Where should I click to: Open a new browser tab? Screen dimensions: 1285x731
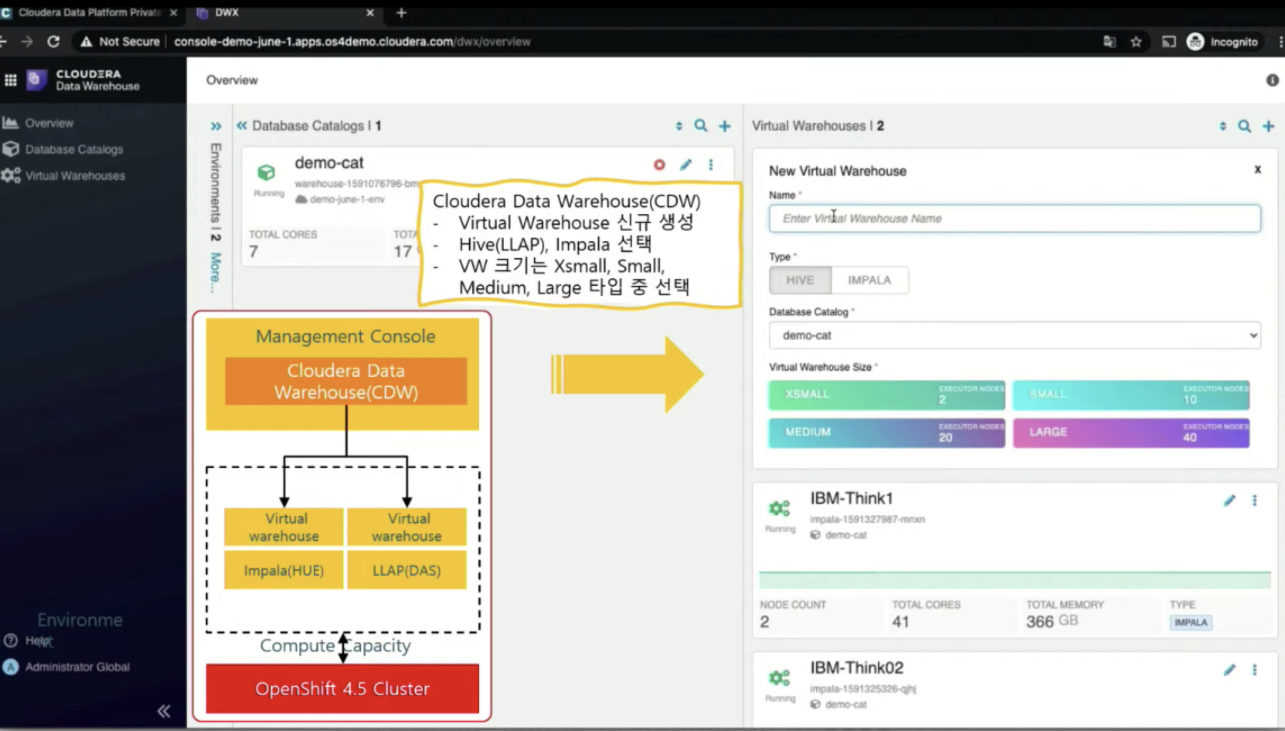tap(401, 13)
